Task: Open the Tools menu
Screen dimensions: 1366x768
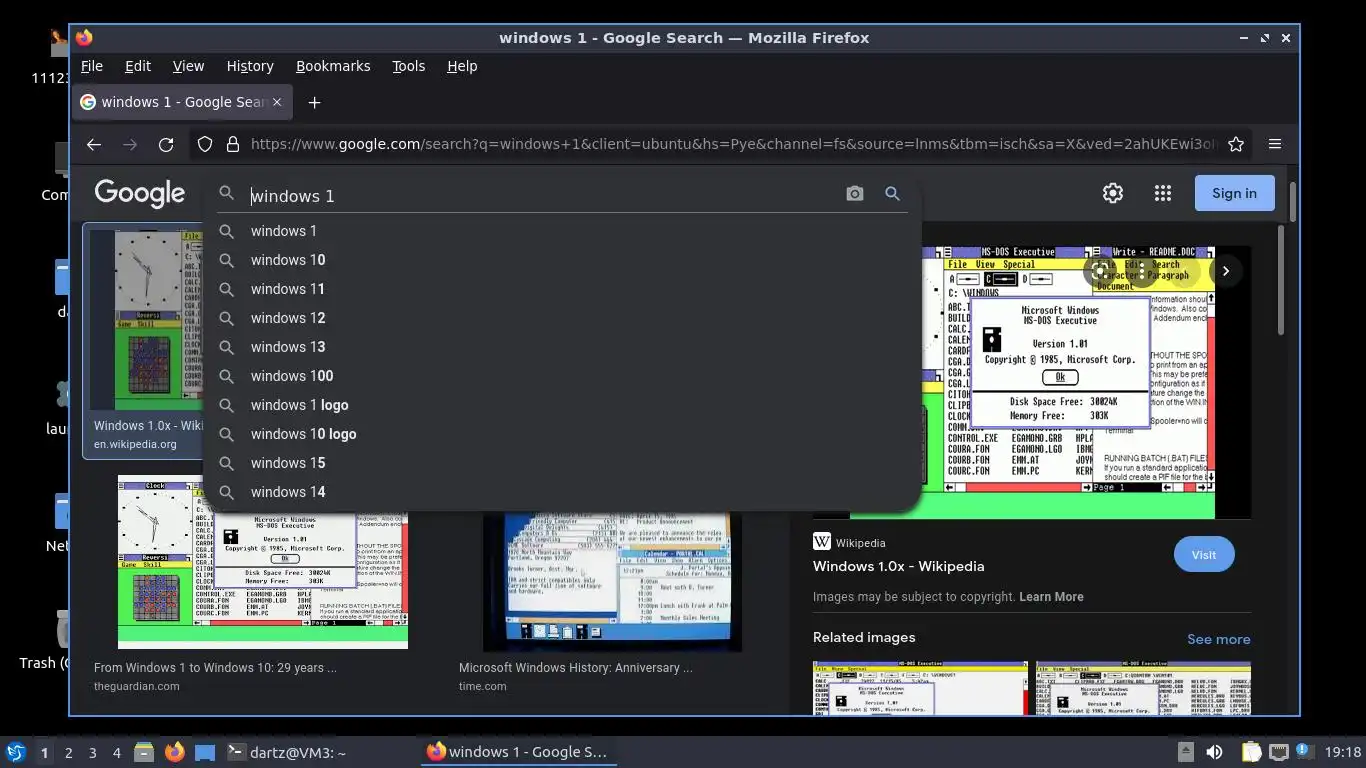Action: pyautogui.click(x=408, y=66)
